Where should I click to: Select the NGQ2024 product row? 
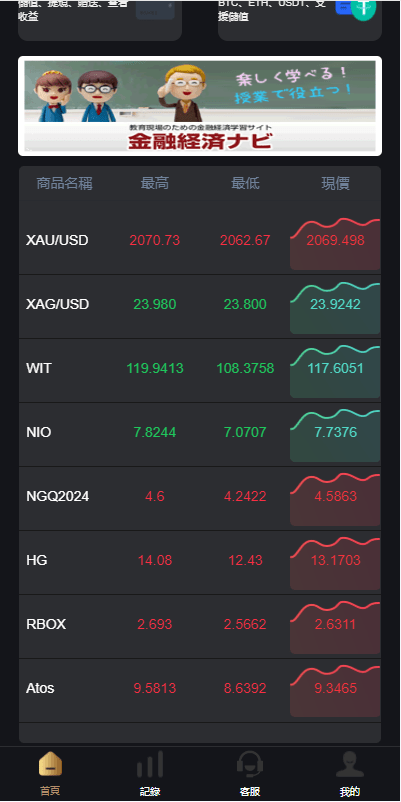[x=200, y=499]
